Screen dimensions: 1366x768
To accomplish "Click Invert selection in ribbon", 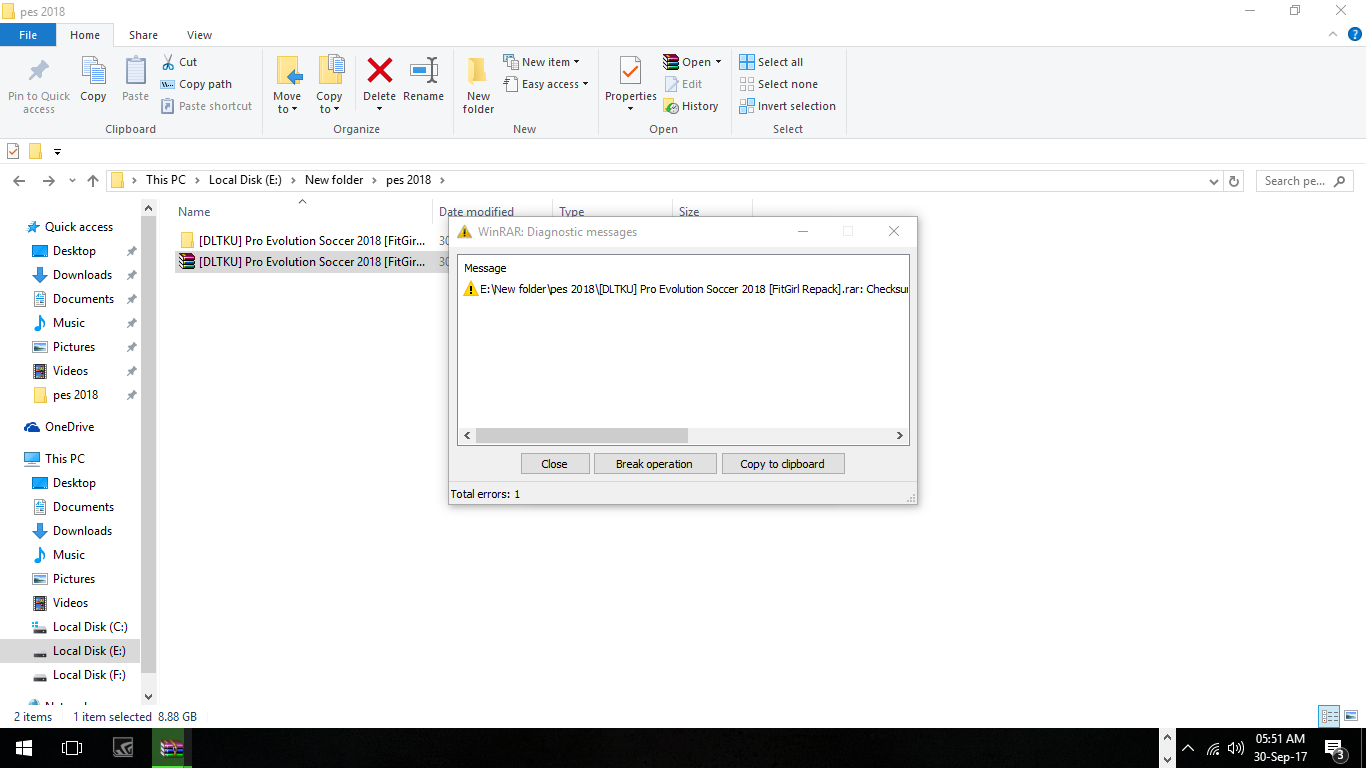I will pyautogui.click(x=787, y=106).
